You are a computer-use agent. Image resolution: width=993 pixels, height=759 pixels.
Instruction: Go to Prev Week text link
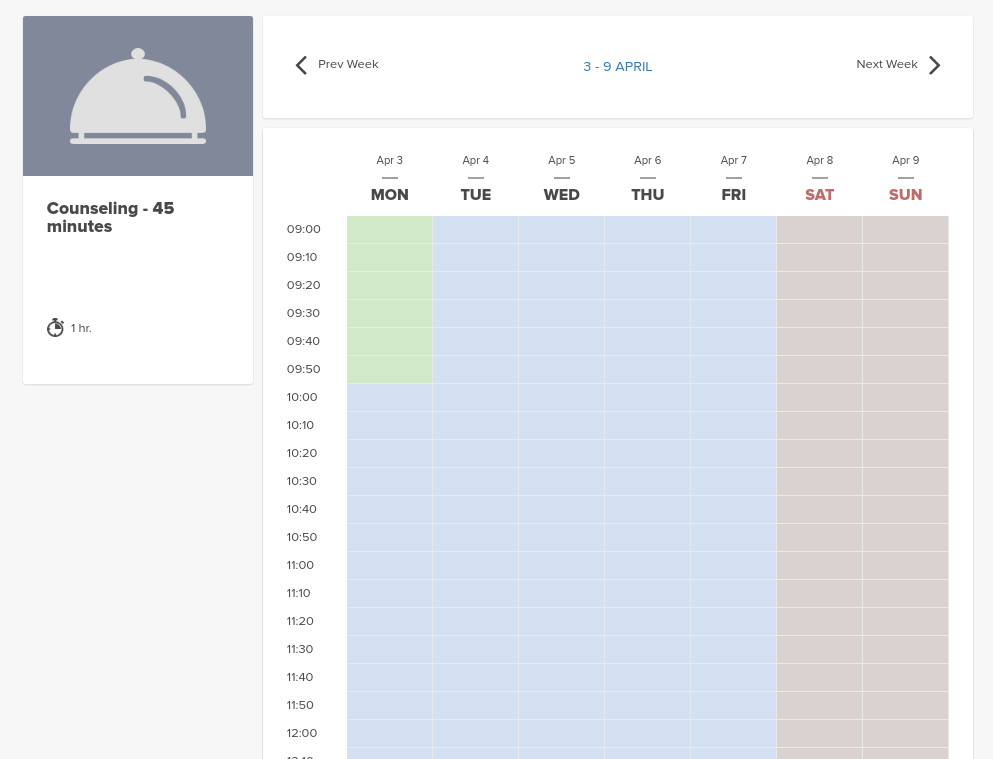(x=348, y=64)
